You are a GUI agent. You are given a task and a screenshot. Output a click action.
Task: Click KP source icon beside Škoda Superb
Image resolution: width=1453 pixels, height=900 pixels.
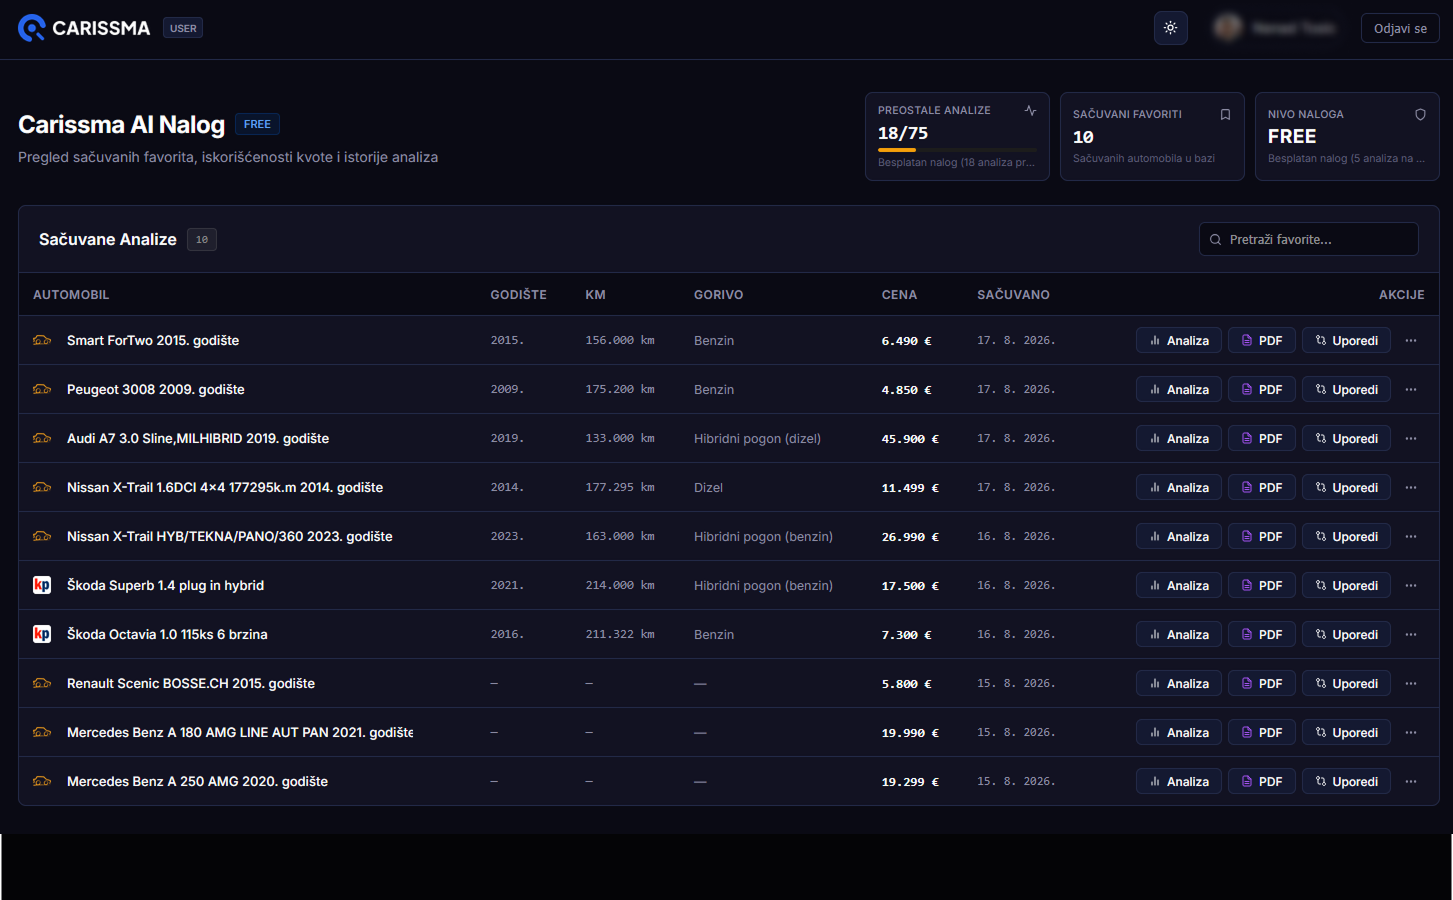point(42,586)
